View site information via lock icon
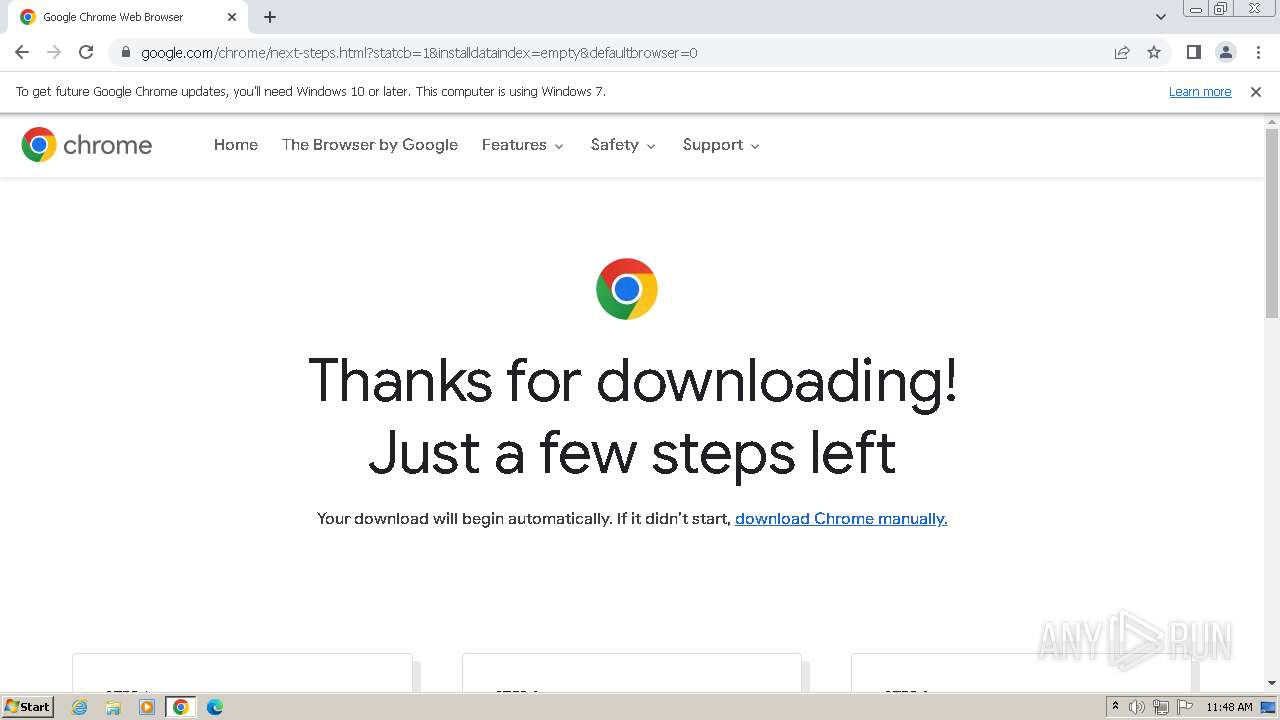The width and height of the screenshot is (1280, 720). tap(126, 52)
